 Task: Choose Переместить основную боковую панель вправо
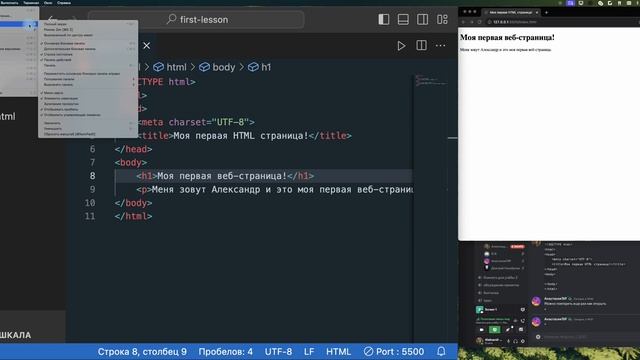88,73
